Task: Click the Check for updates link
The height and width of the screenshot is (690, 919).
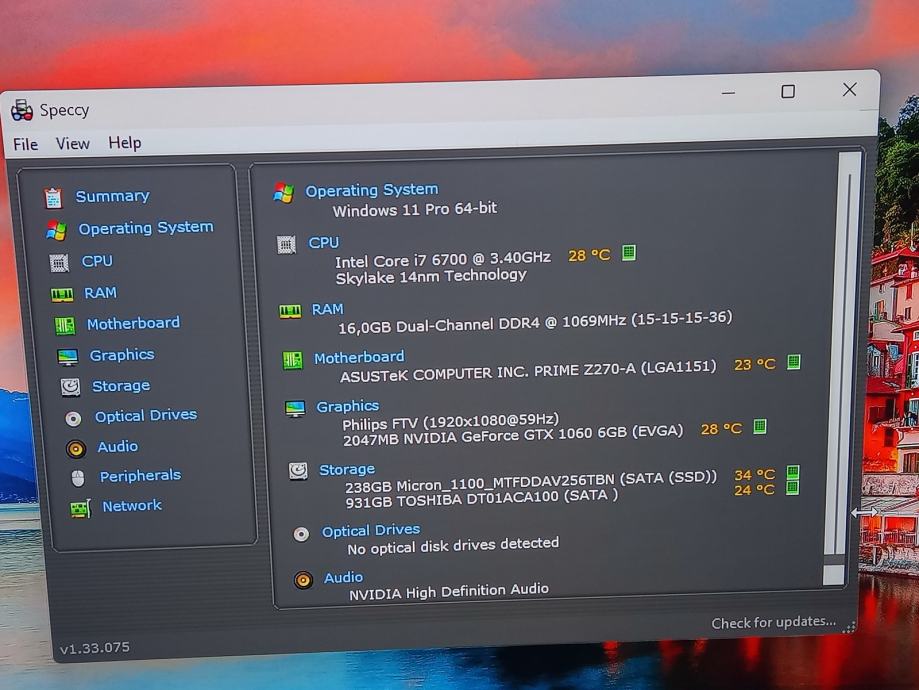Action: click(x=773, y=622)
